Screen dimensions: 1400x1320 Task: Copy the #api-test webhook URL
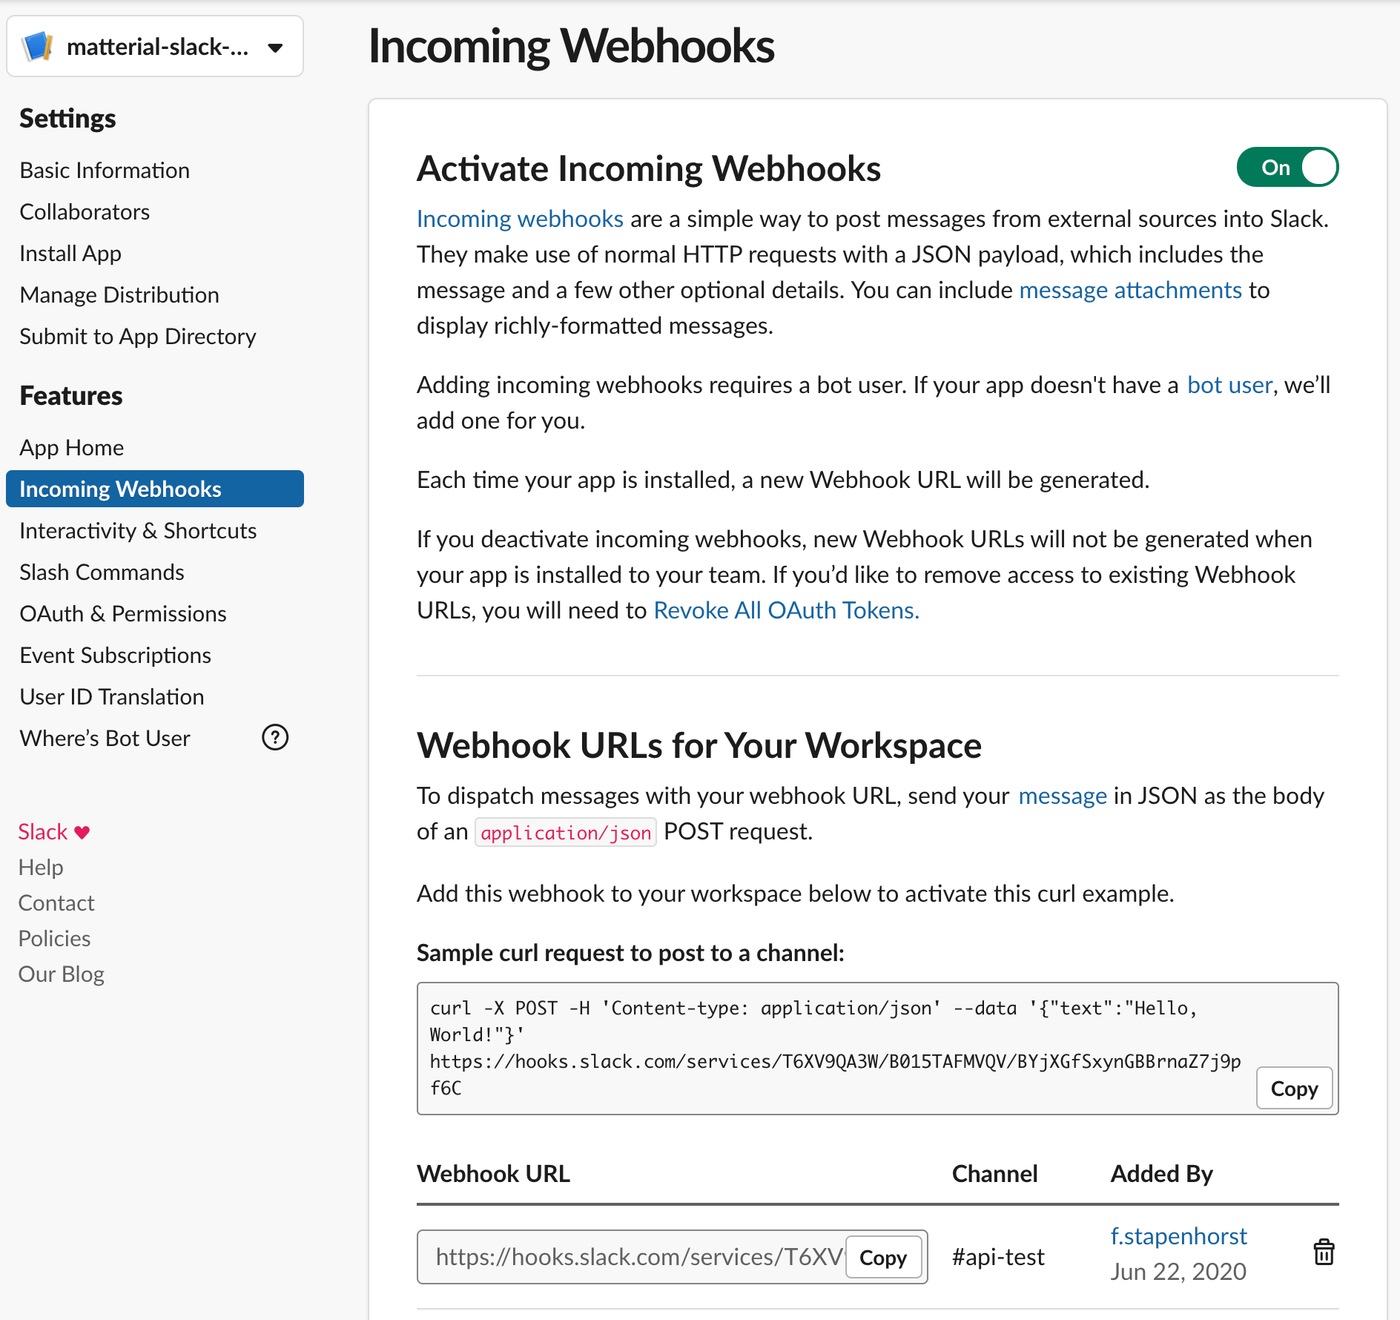click(x=883, y=1257)
